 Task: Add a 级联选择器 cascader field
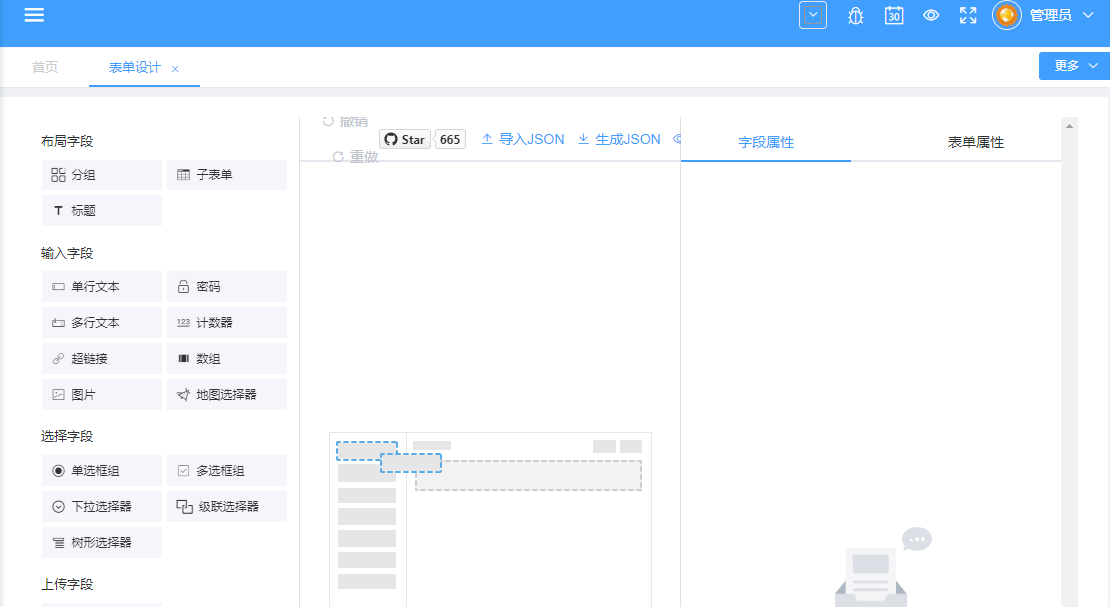point(227,506)
